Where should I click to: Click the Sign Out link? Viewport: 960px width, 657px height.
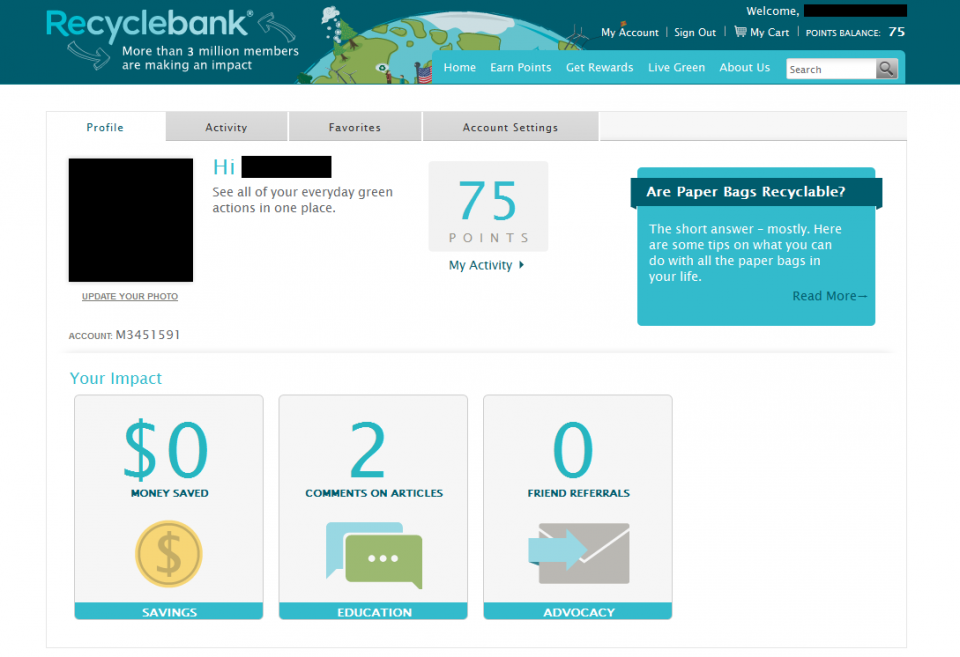[695, 33]
